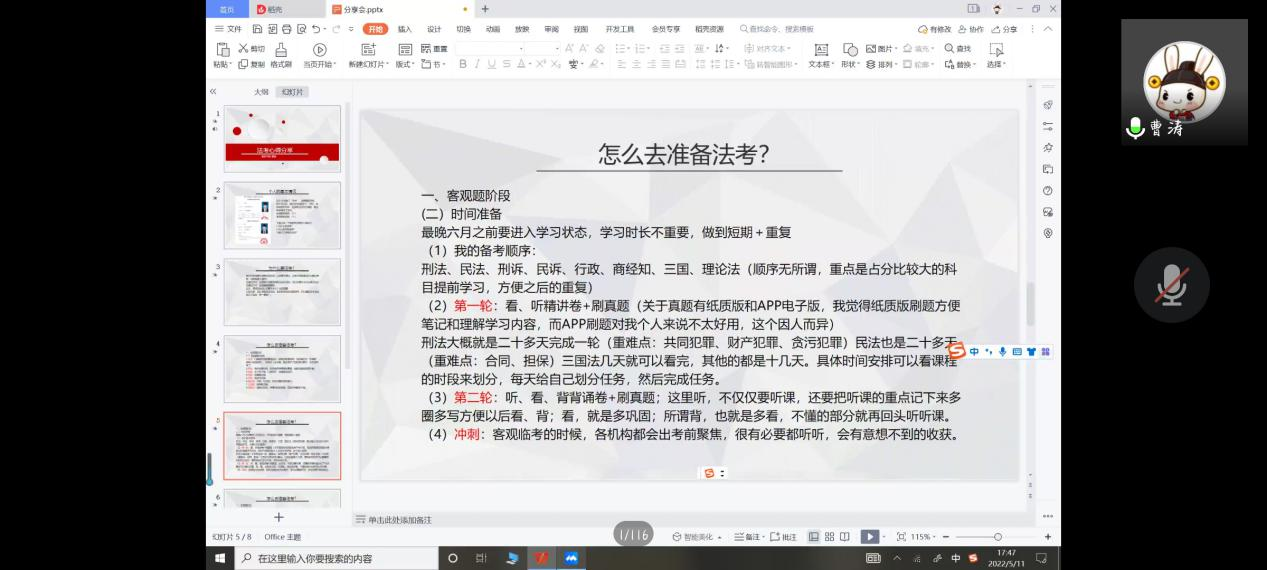Click the add new slide plus icon
Screen dimensions: 1267x570
pos(279,517)
